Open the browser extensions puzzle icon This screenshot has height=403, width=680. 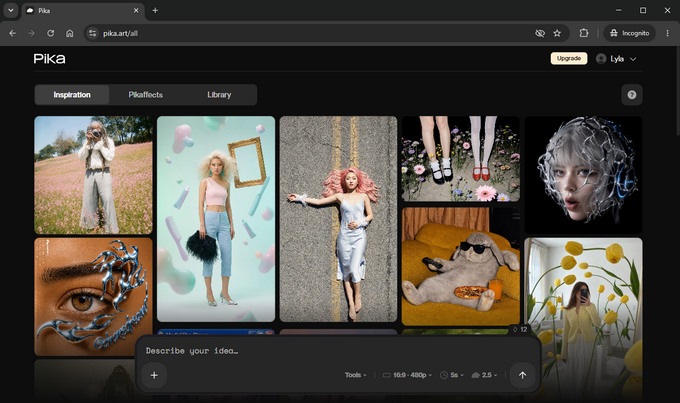pyautogui.click(x=584, y=33)
